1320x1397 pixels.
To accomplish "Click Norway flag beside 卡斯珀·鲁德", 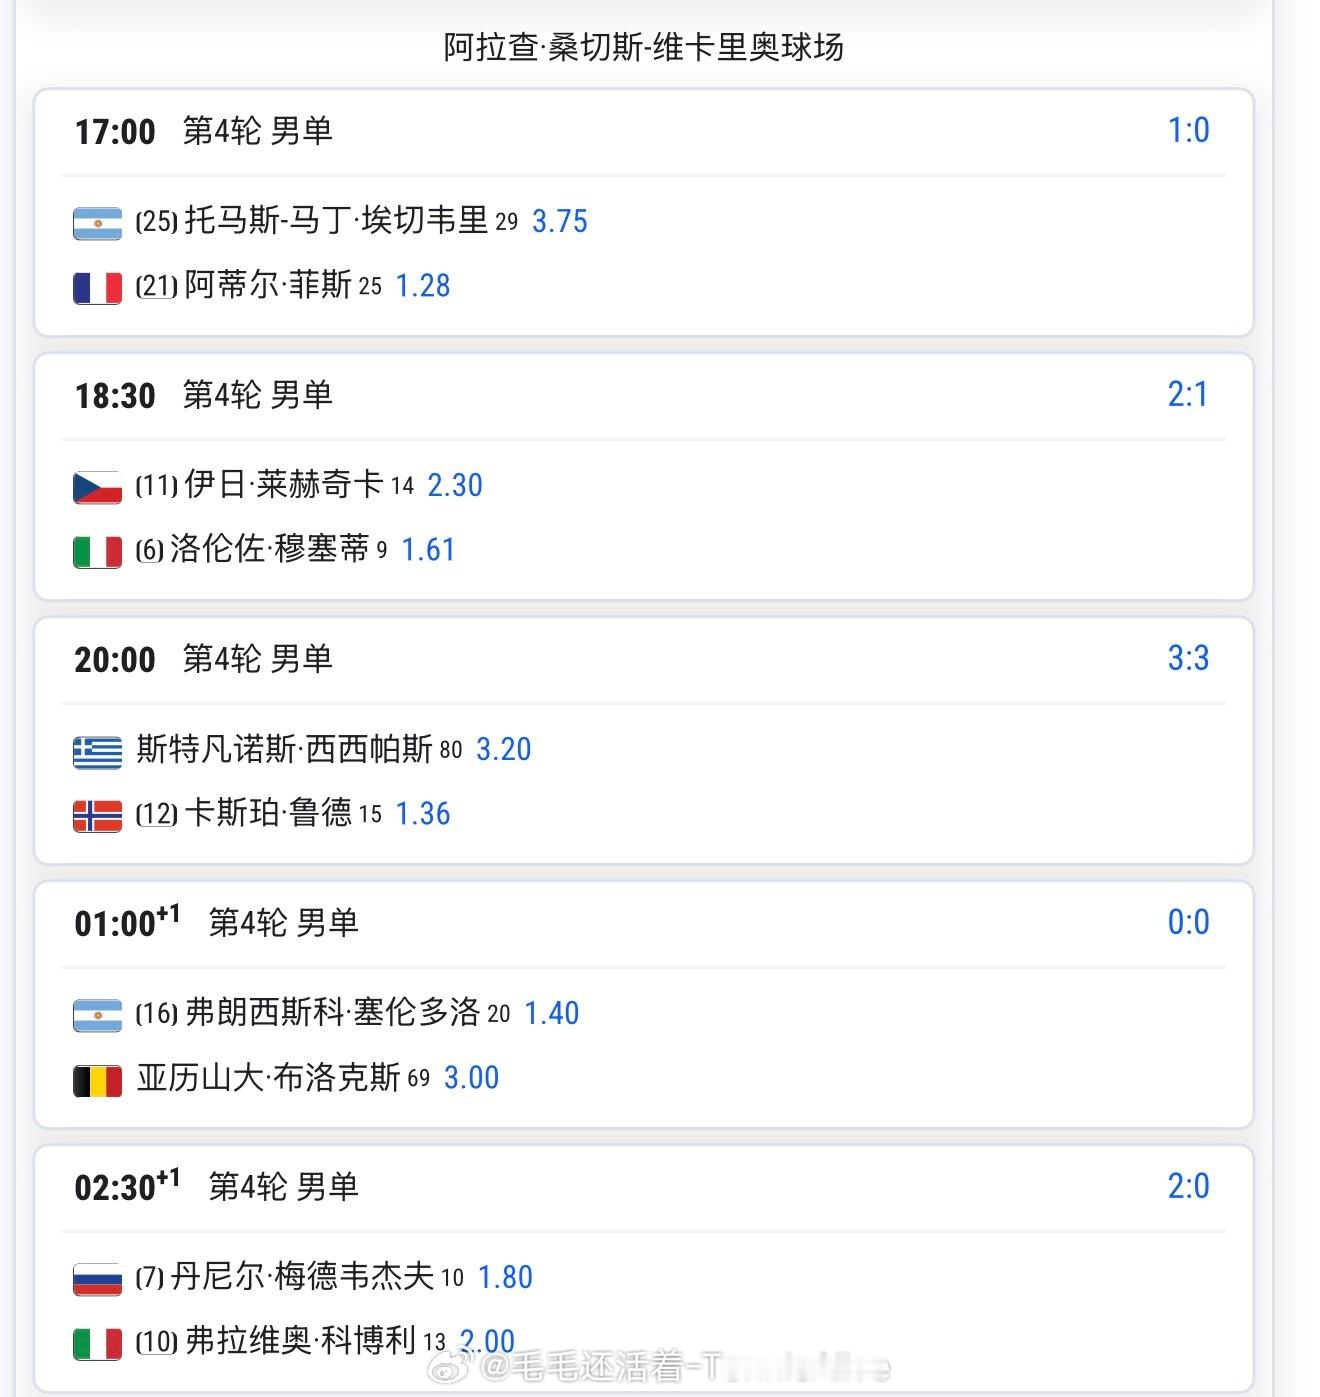I will point(97,815).
